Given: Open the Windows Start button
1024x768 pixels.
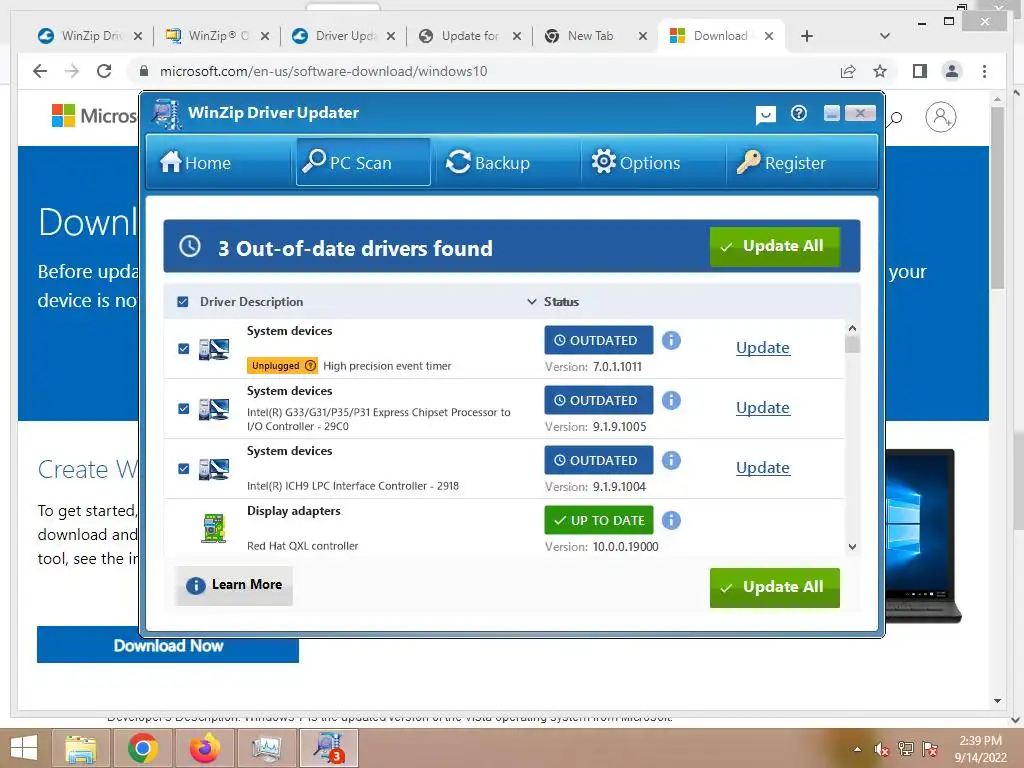Looking at the screenshot, I should [x=24, y=748].
